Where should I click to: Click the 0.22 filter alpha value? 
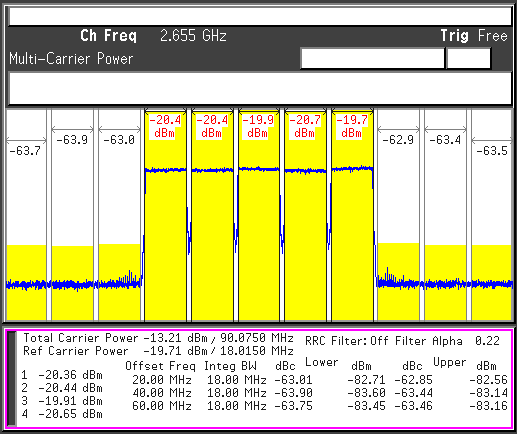pyautogui.click(x=487, y=341)
